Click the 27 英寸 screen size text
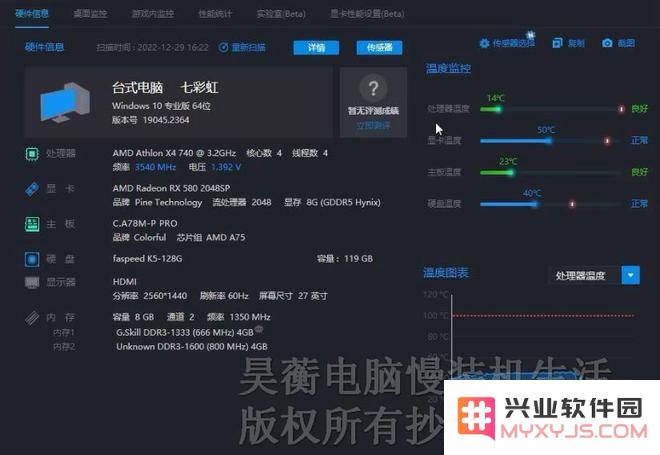This screenshot has width=660, height=455. pyautogui.click(x=313, y=296)
